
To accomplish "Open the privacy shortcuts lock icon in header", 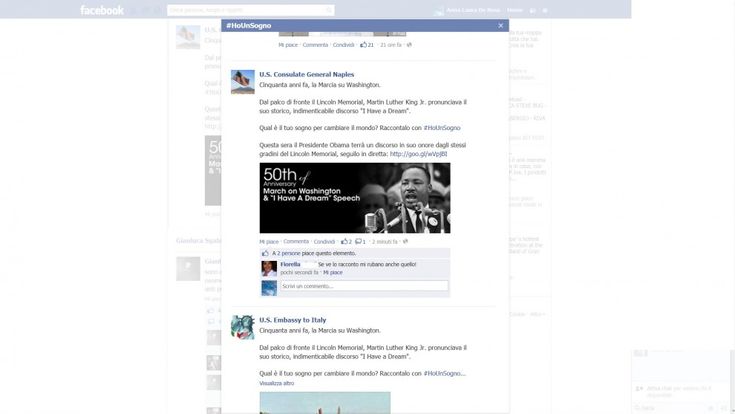I will point(532,10).
